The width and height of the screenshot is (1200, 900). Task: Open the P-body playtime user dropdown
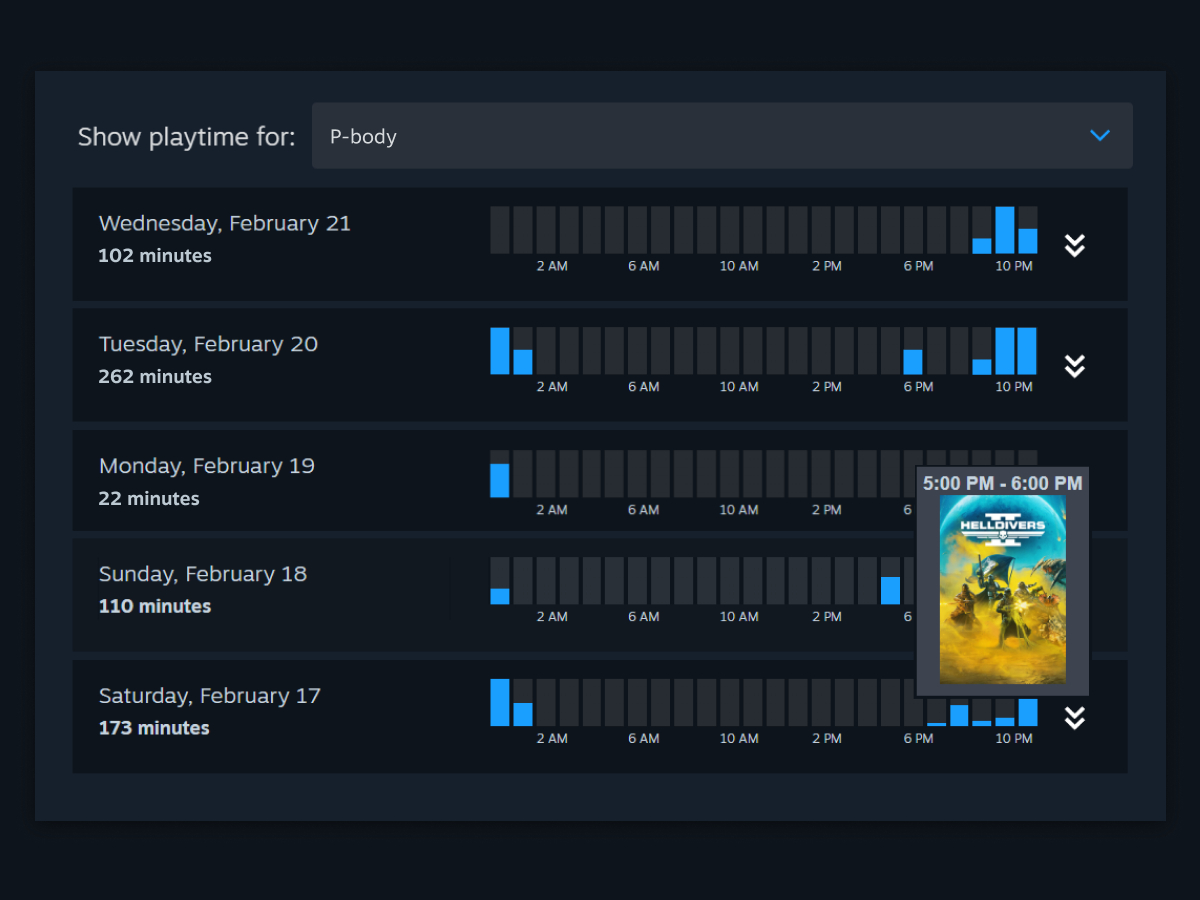[x=722, y=136]
